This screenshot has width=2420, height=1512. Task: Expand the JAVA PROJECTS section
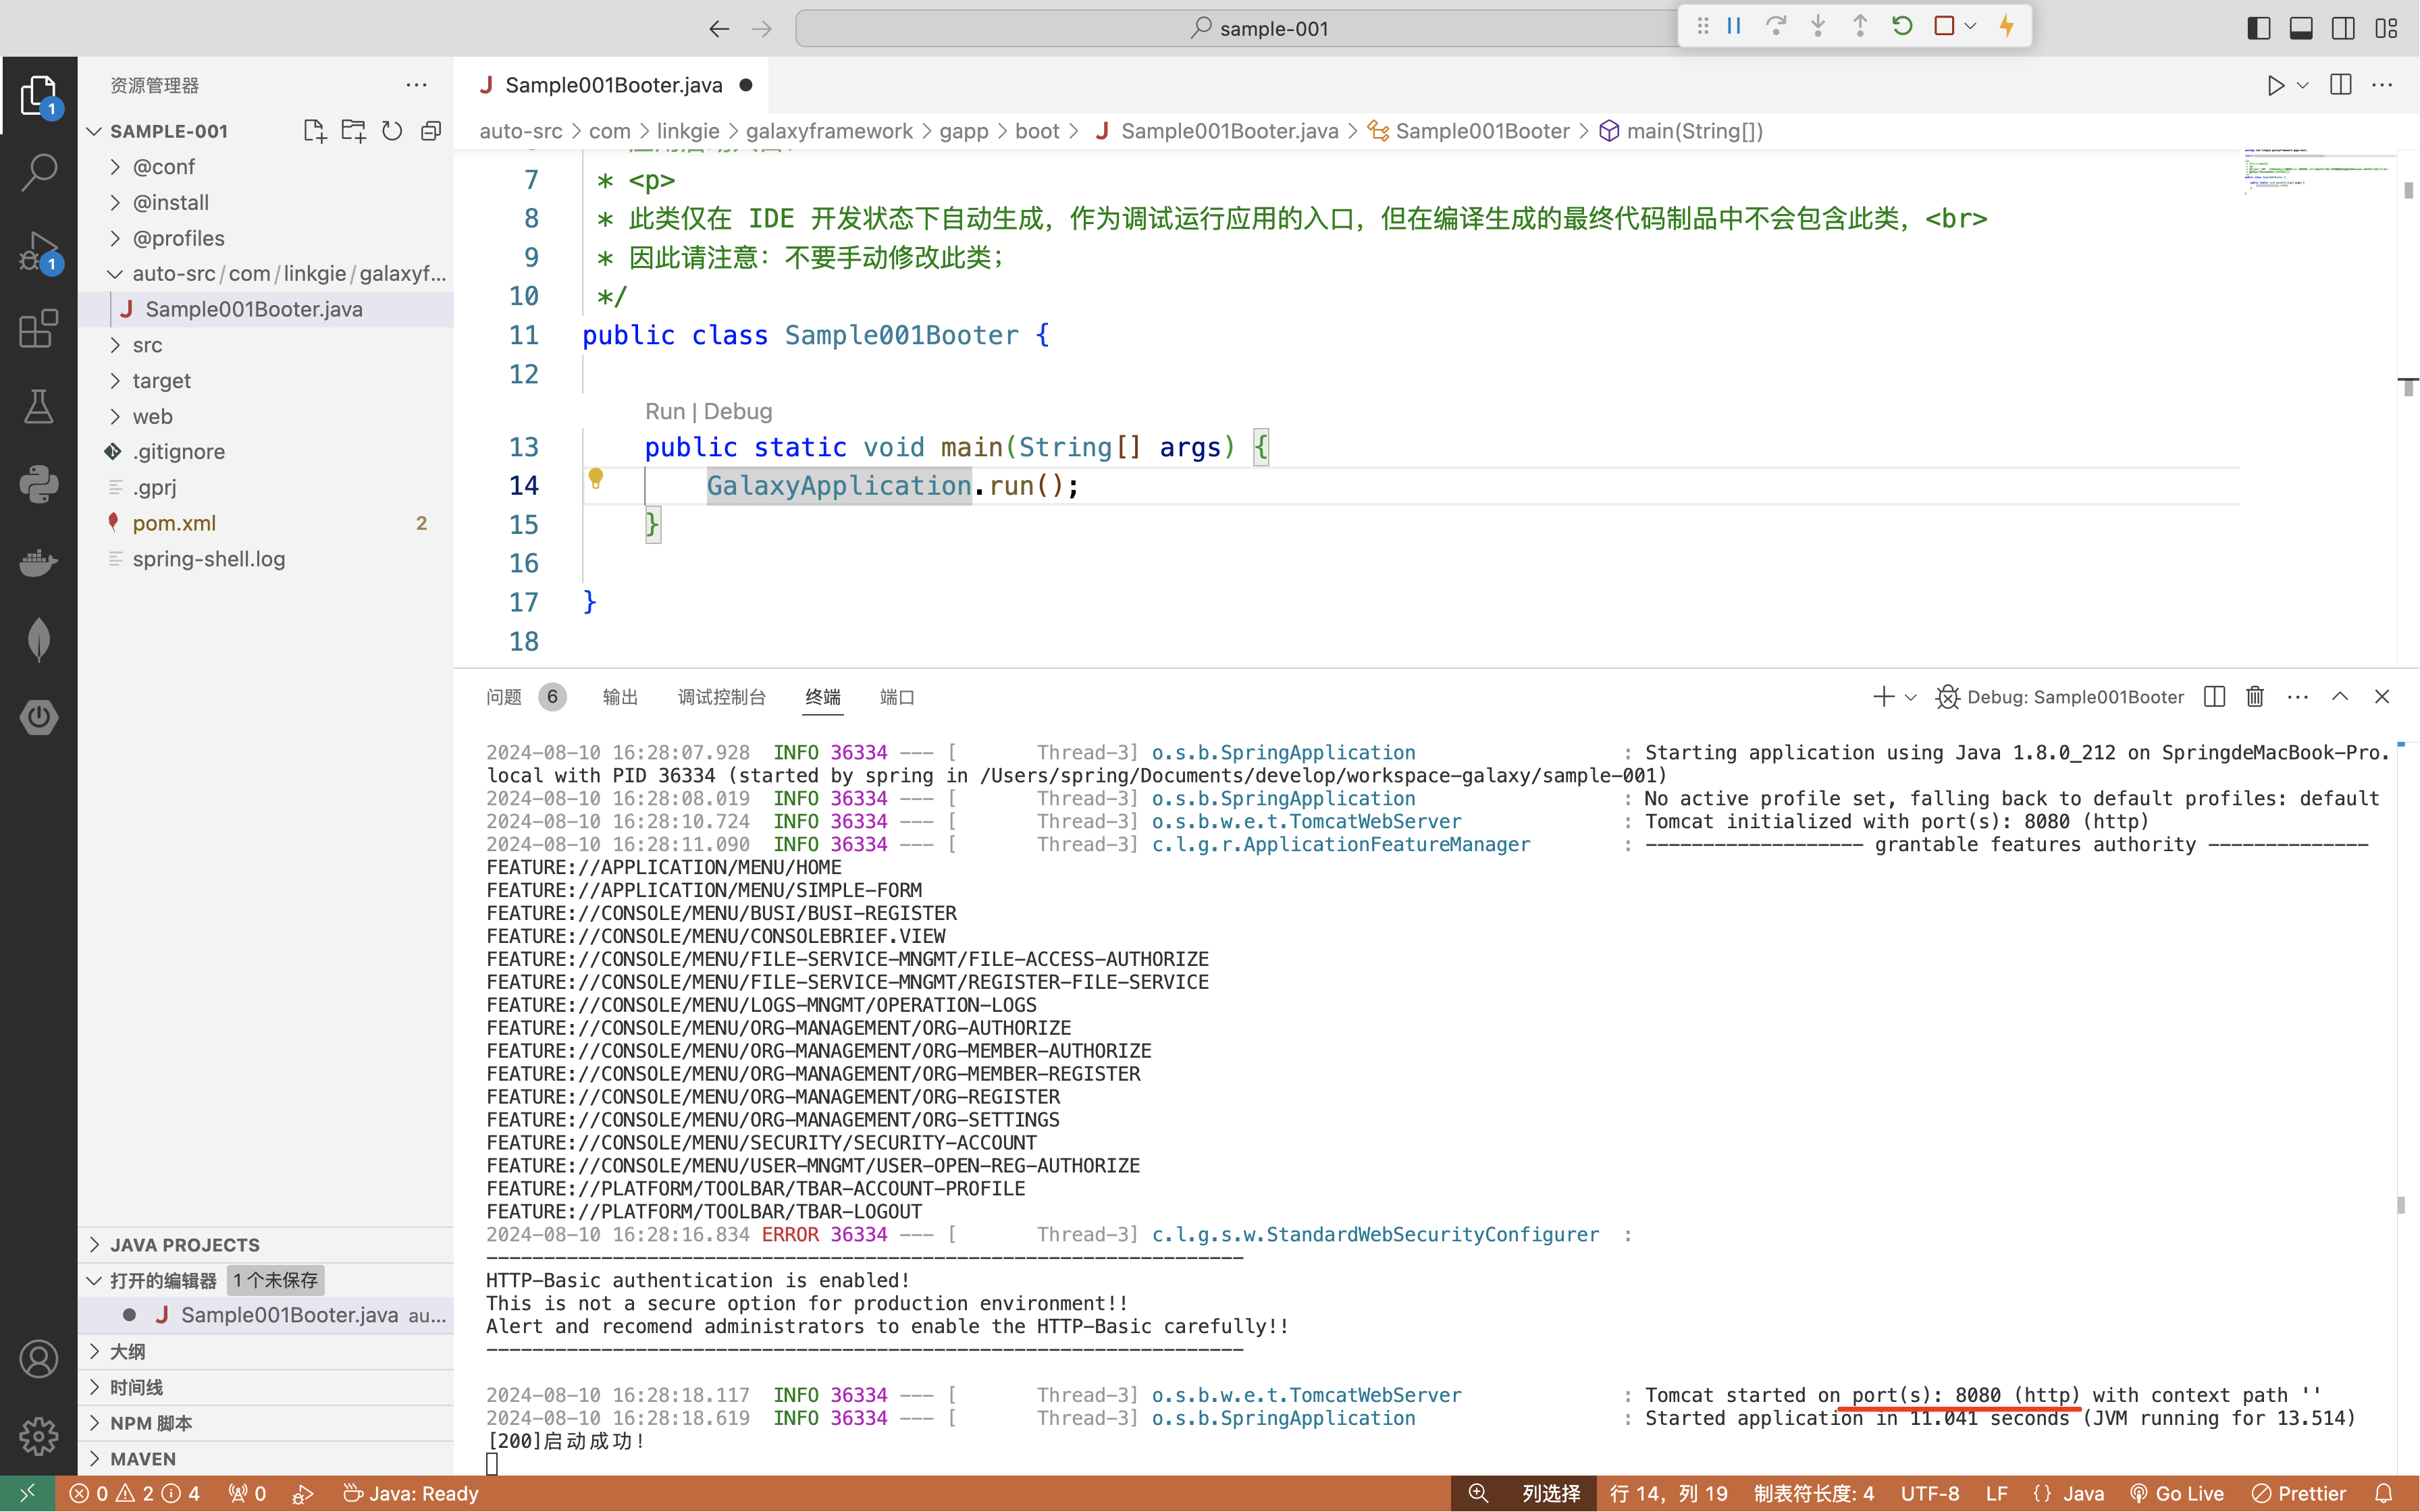265,1245
